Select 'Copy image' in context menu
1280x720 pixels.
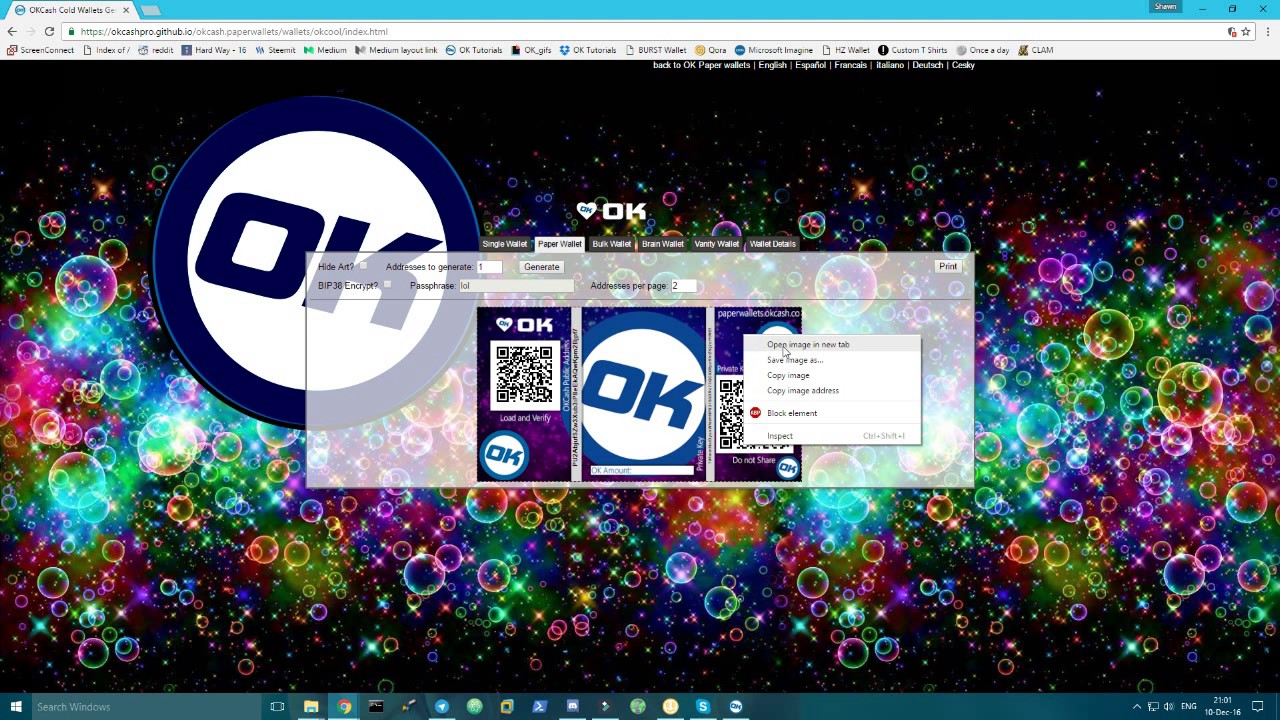(832, 375)
